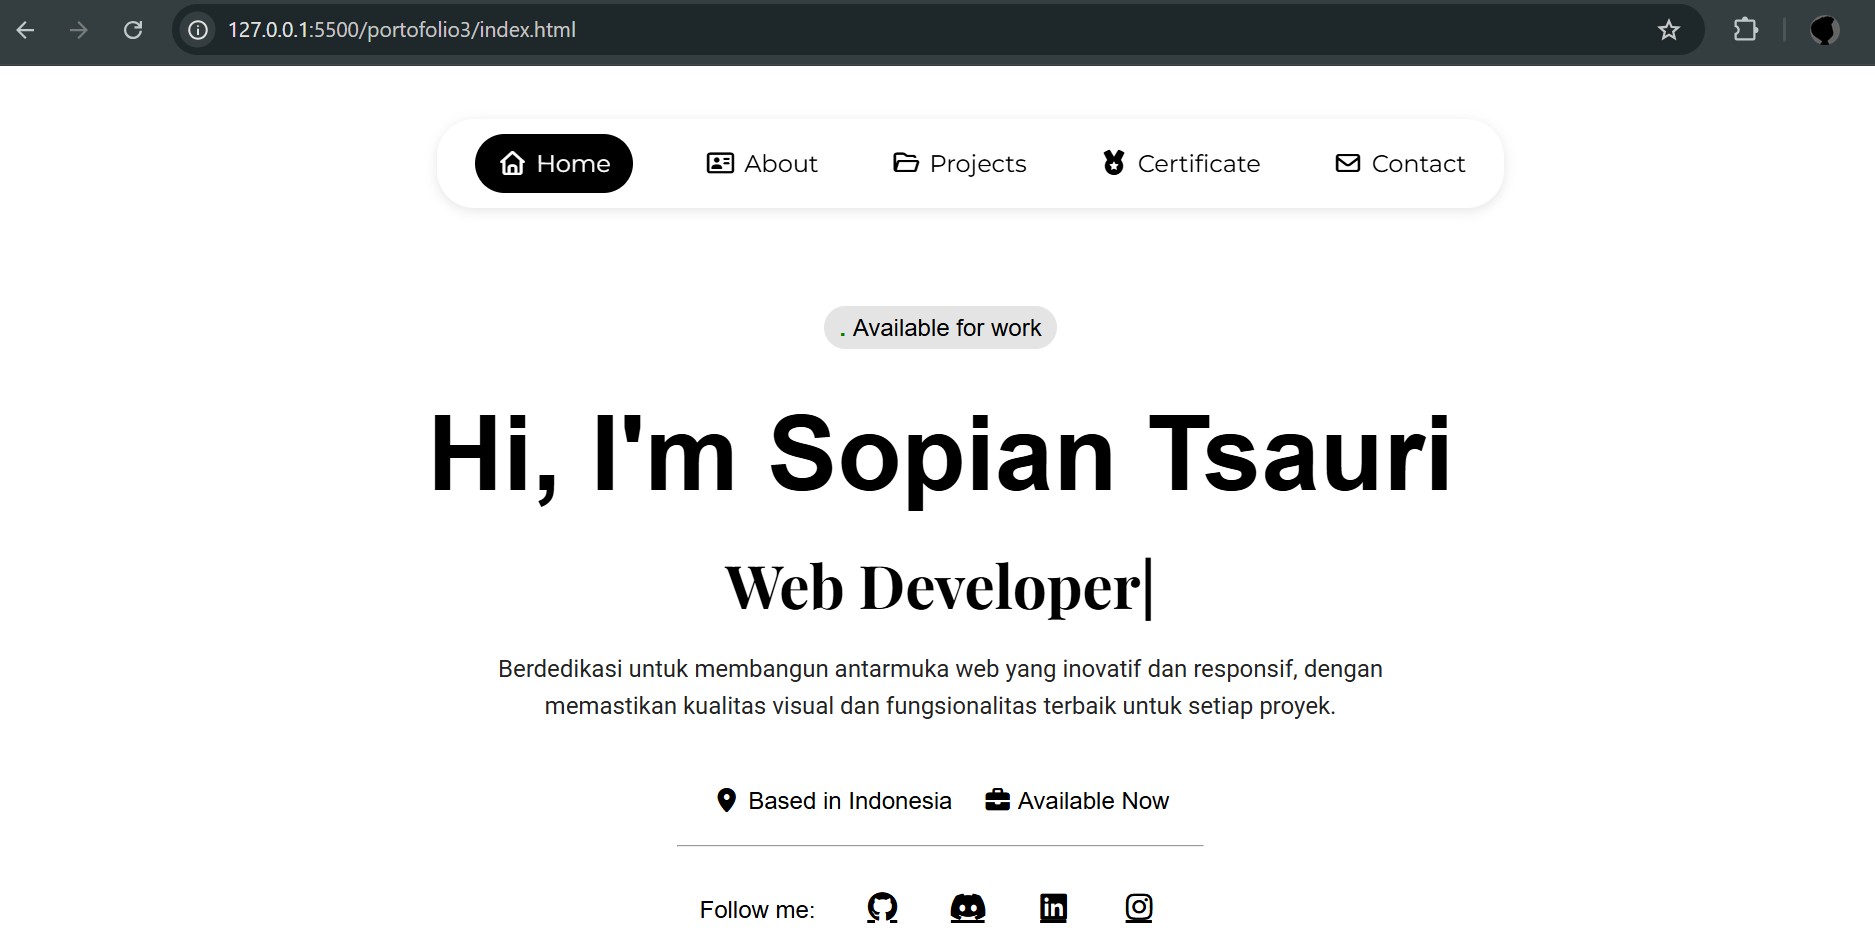The width and height of the screenshot is (1875, 937).
Task: Select the Home nav tab
Action: click(554, 163)
